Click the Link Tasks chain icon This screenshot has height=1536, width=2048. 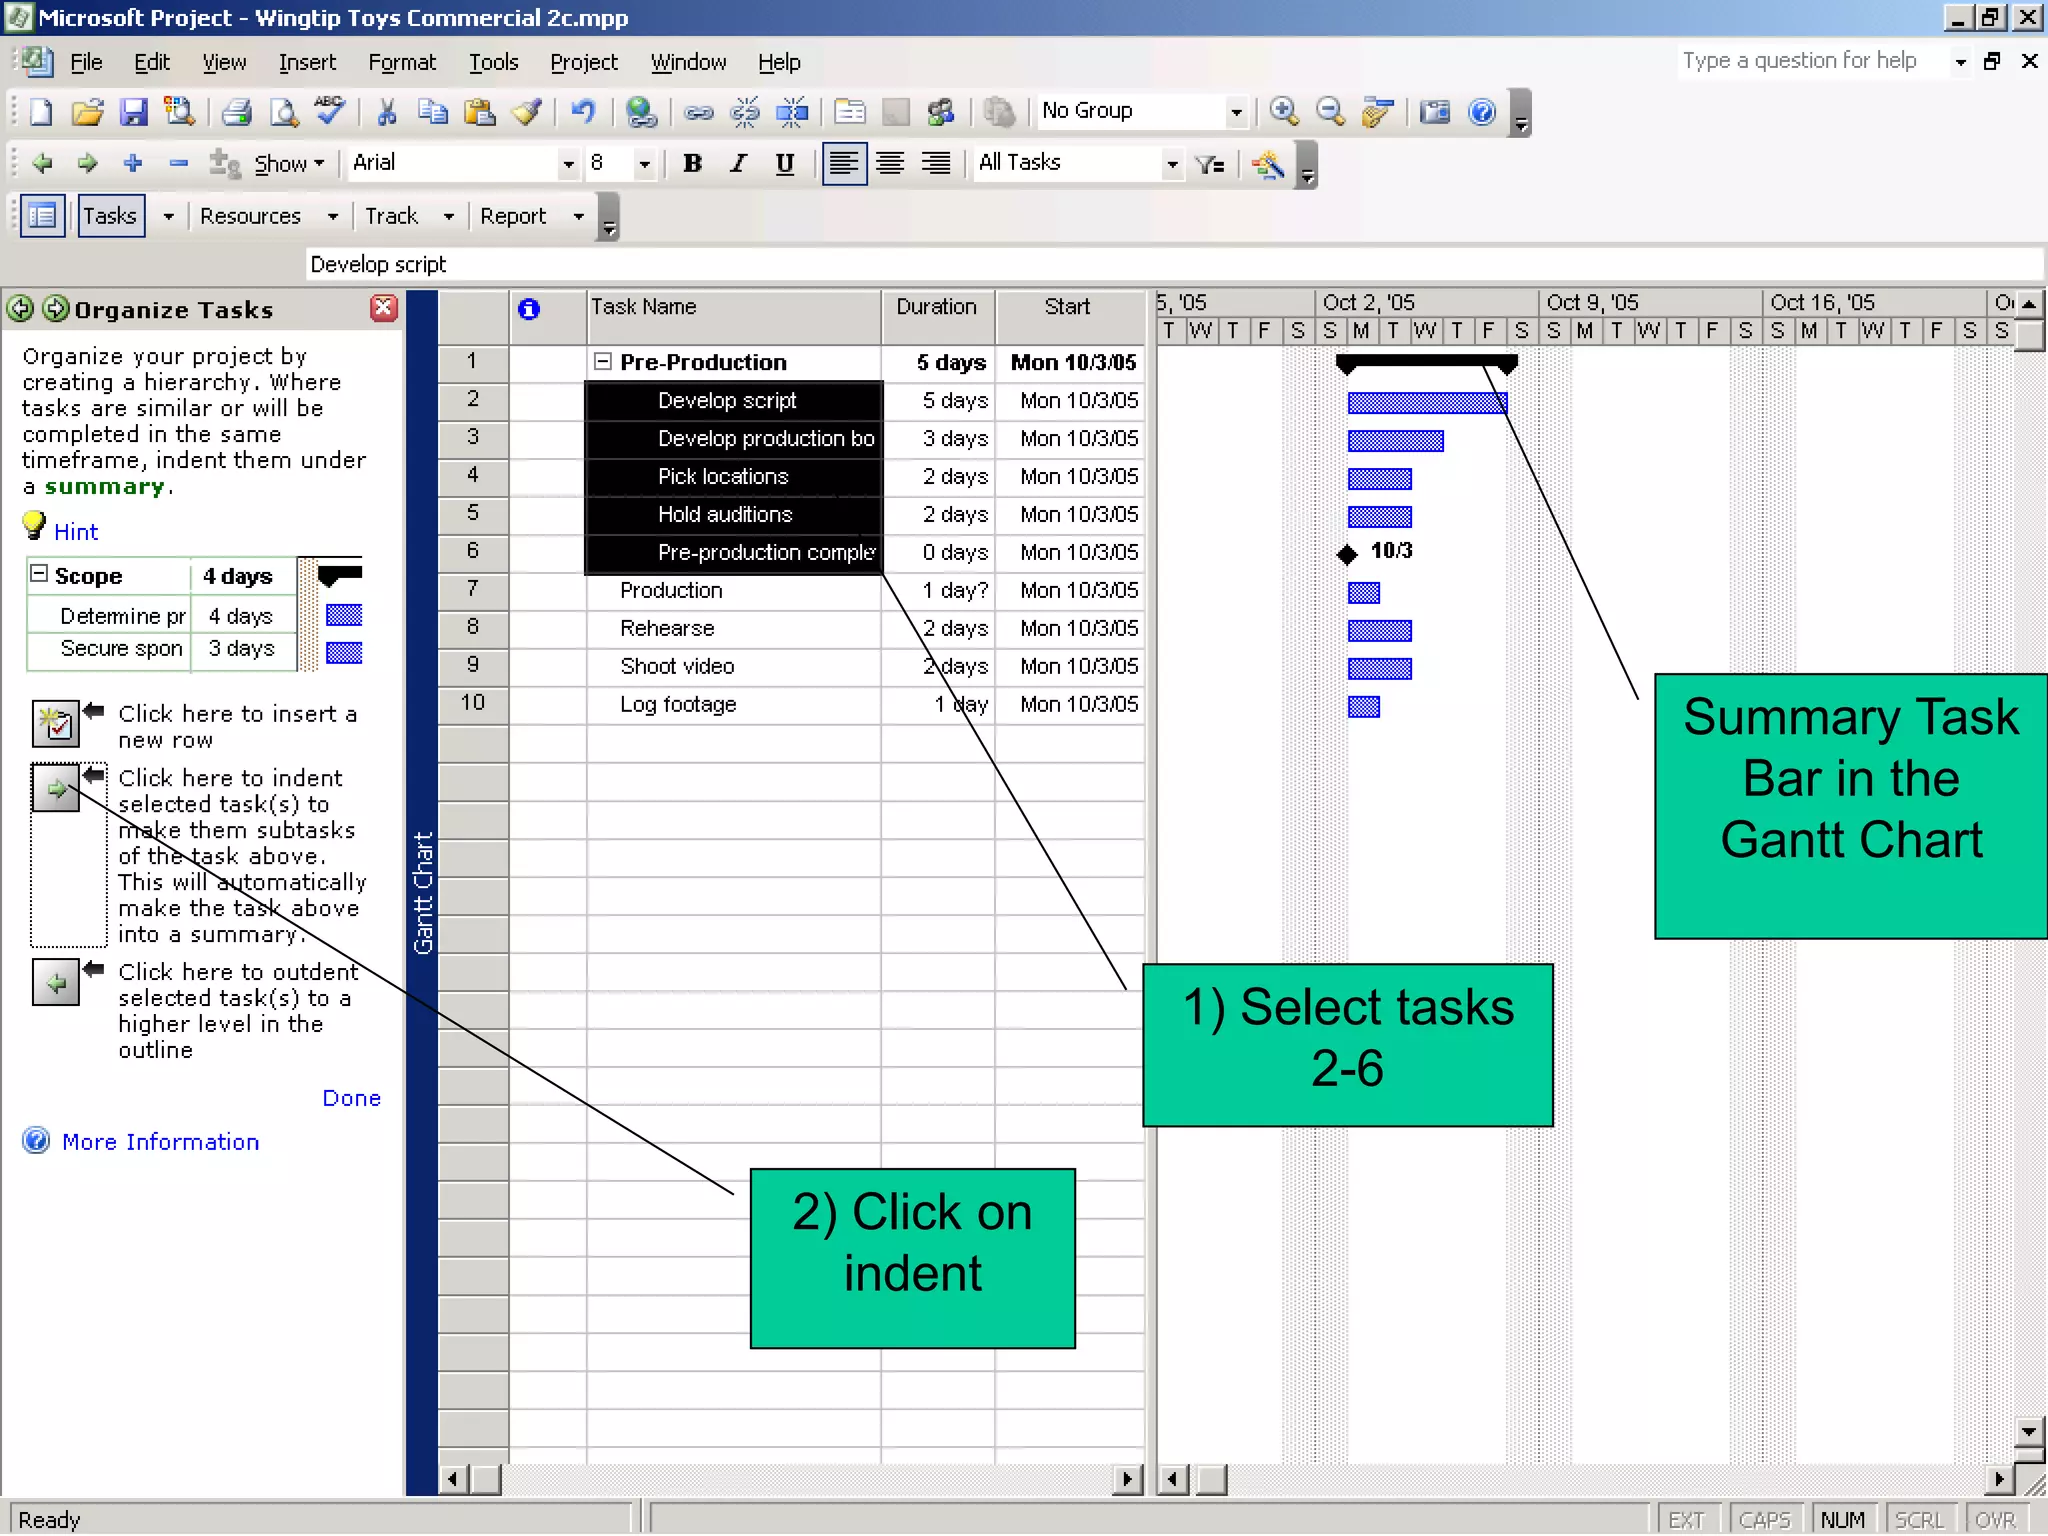pyautogui.click(x=698, y=112)
